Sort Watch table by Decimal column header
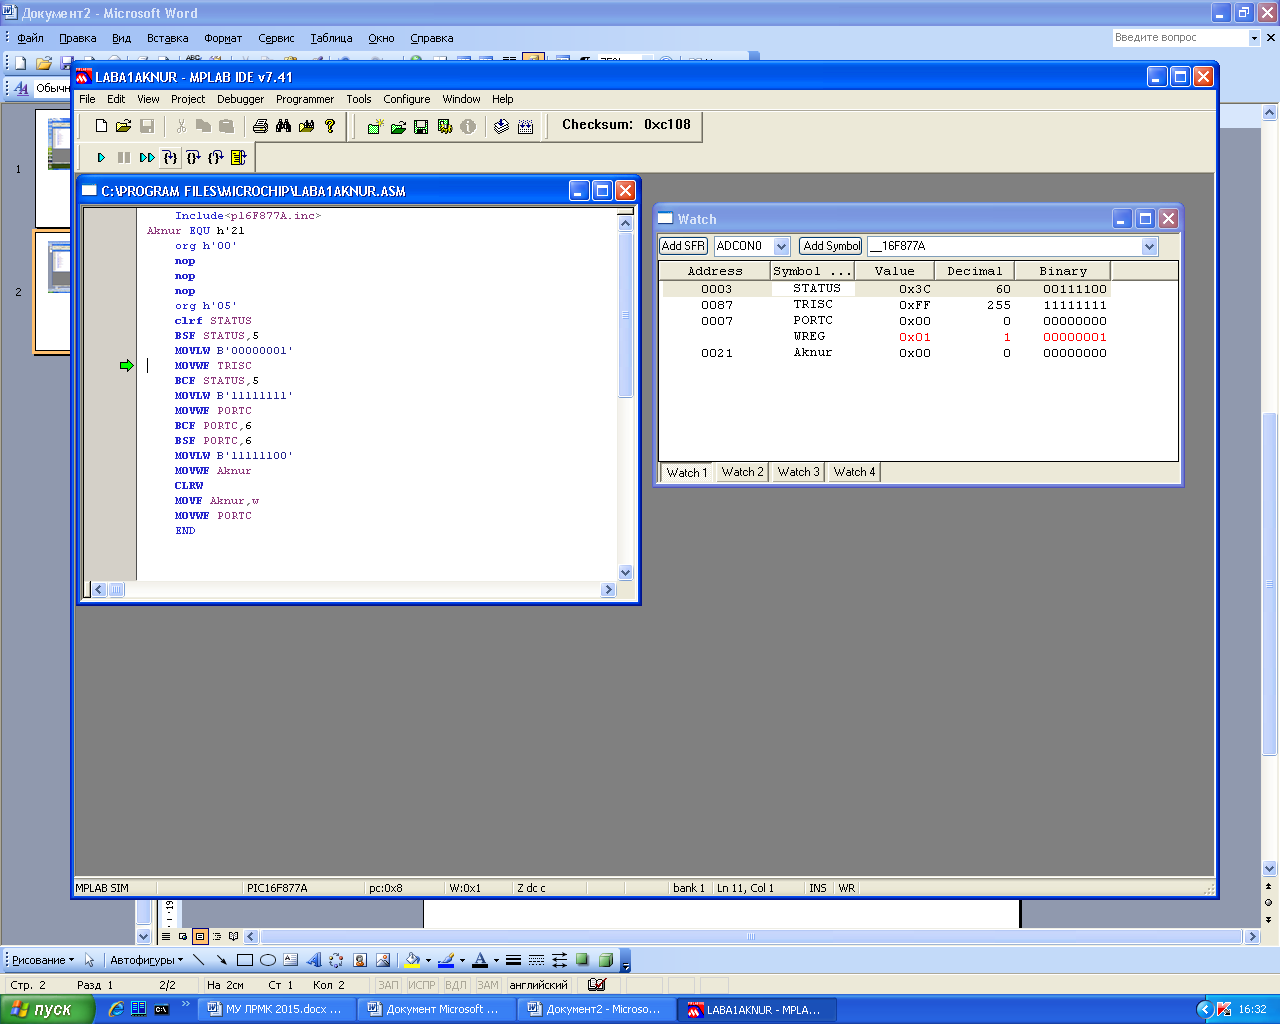The image size is (1280, 1024). (974, 271)
